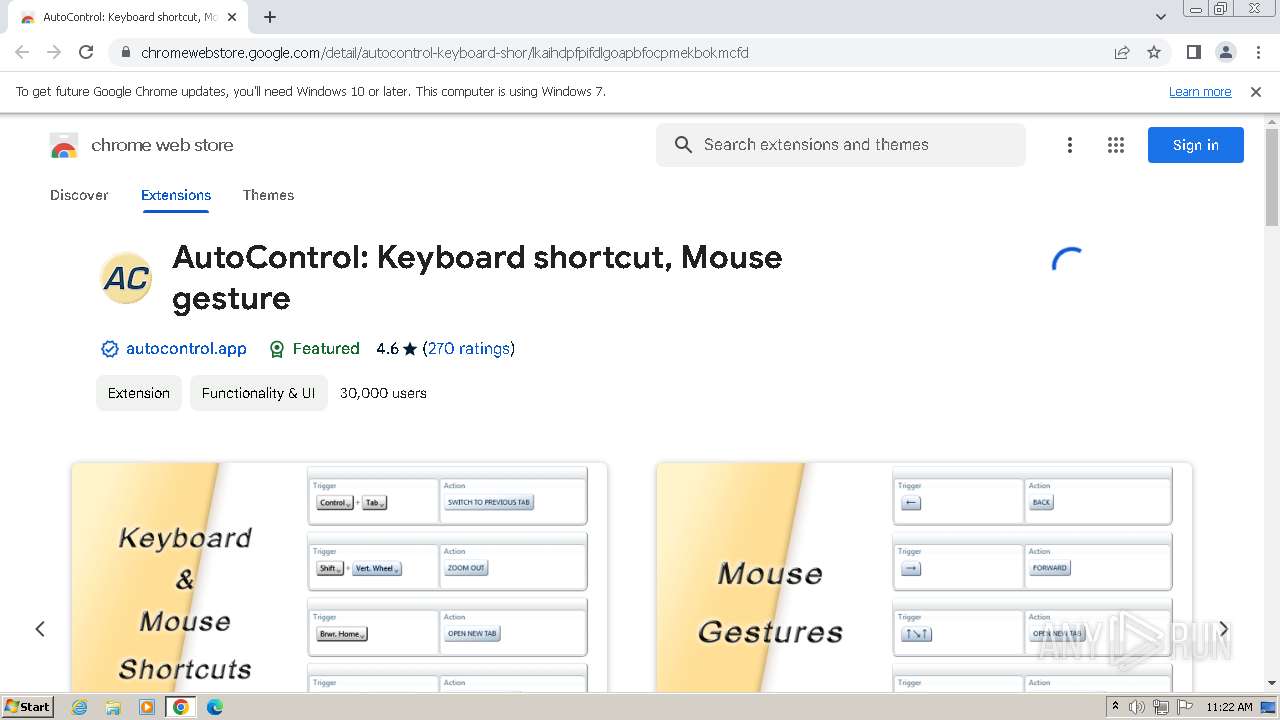Reload the current page
Screen dimensions: 1280x720
(x=86, y=52)
